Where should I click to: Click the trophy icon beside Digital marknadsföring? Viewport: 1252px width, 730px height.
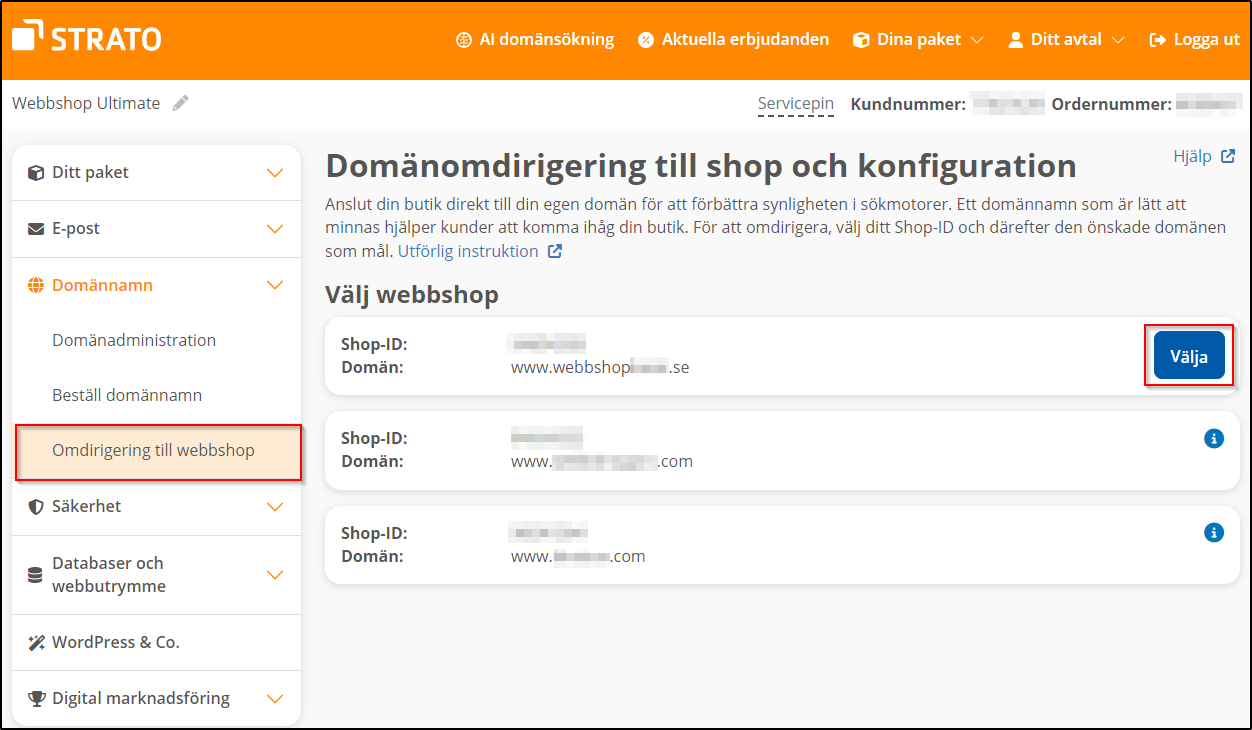click(x=35, y=698)
